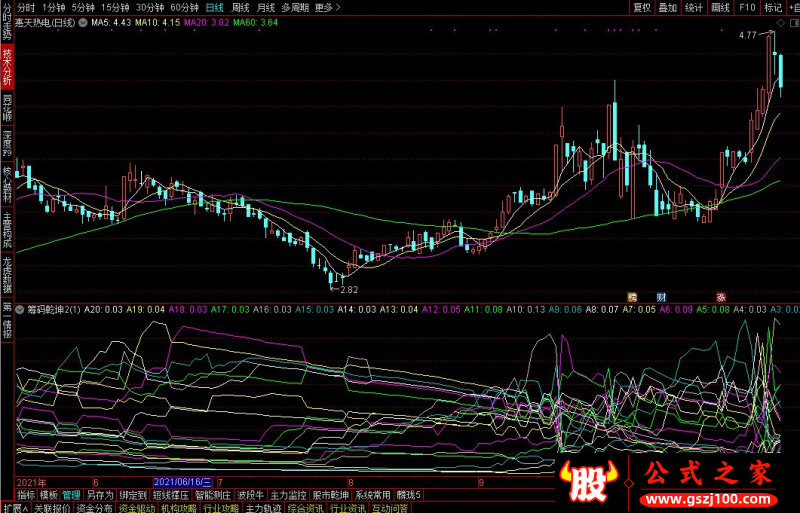
Task: Select the 30分钟 period tab
Action: click(149, 7)
